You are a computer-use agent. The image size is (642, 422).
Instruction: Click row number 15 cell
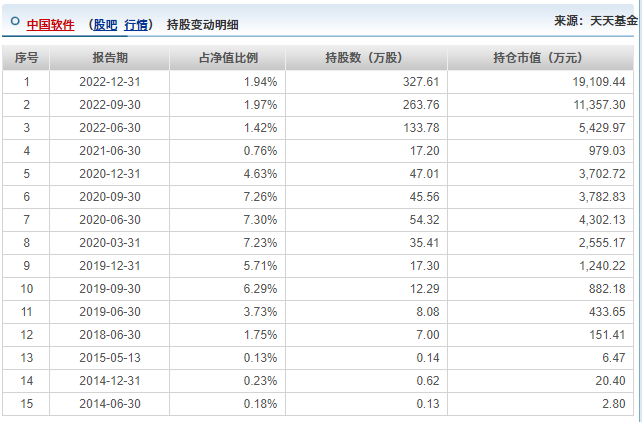pos(26,404)
